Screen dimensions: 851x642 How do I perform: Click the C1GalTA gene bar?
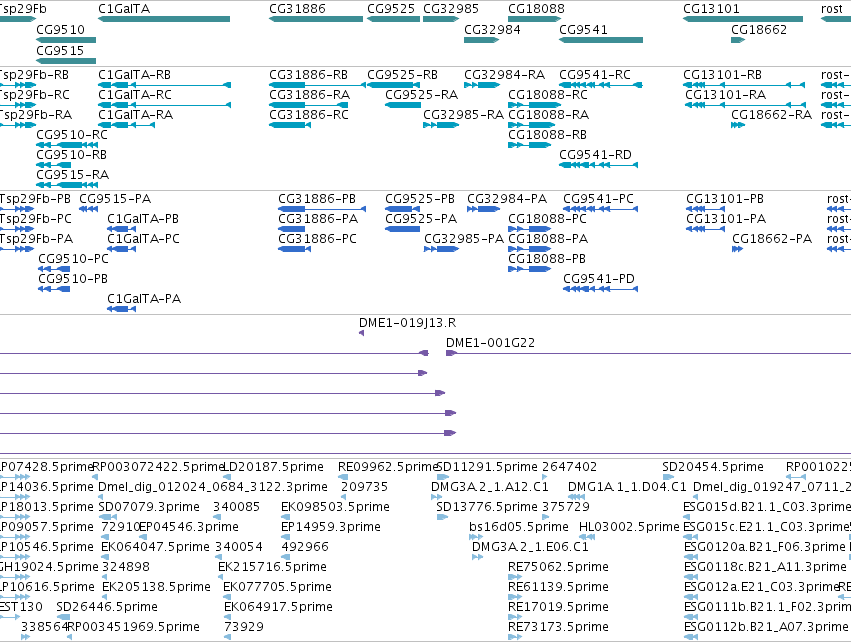coord(164,19)
